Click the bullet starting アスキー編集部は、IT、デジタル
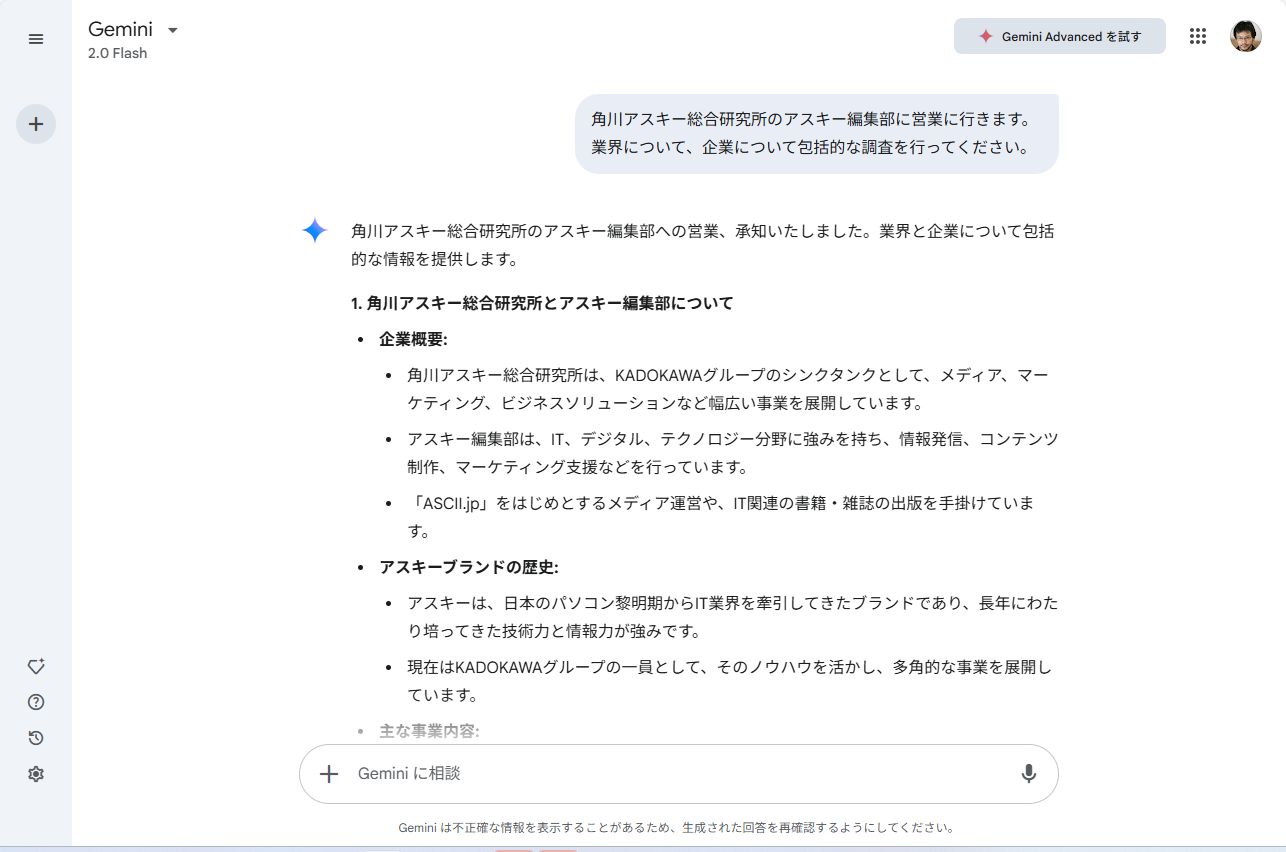This screenshot has height=852, width=1286. tap(733, 453)
